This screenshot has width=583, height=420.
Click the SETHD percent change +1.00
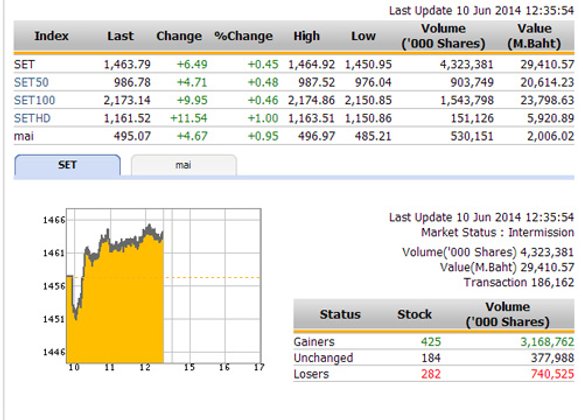pos(263,118)
